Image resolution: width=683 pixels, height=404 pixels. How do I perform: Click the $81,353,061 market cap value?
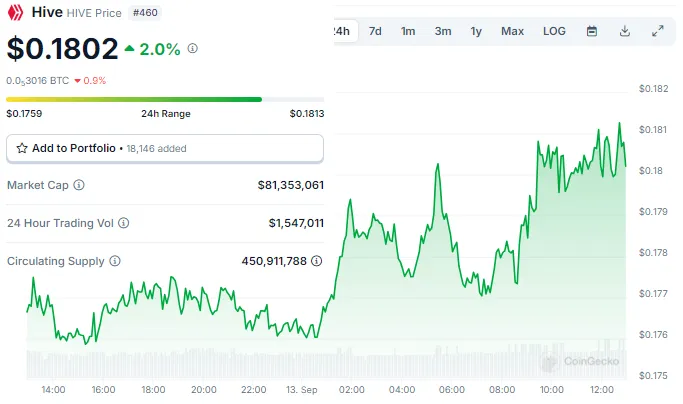(291, 185)
